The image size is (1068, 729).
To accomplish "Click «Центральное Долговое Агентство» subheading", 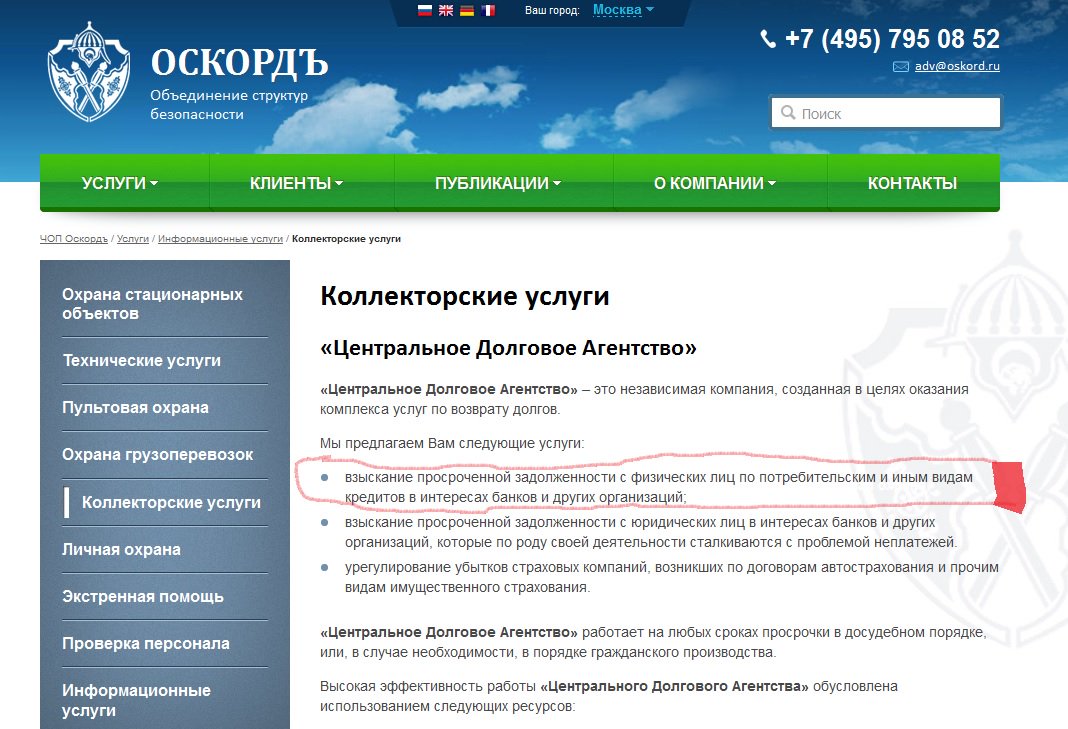I will click(x=508, y=348).
